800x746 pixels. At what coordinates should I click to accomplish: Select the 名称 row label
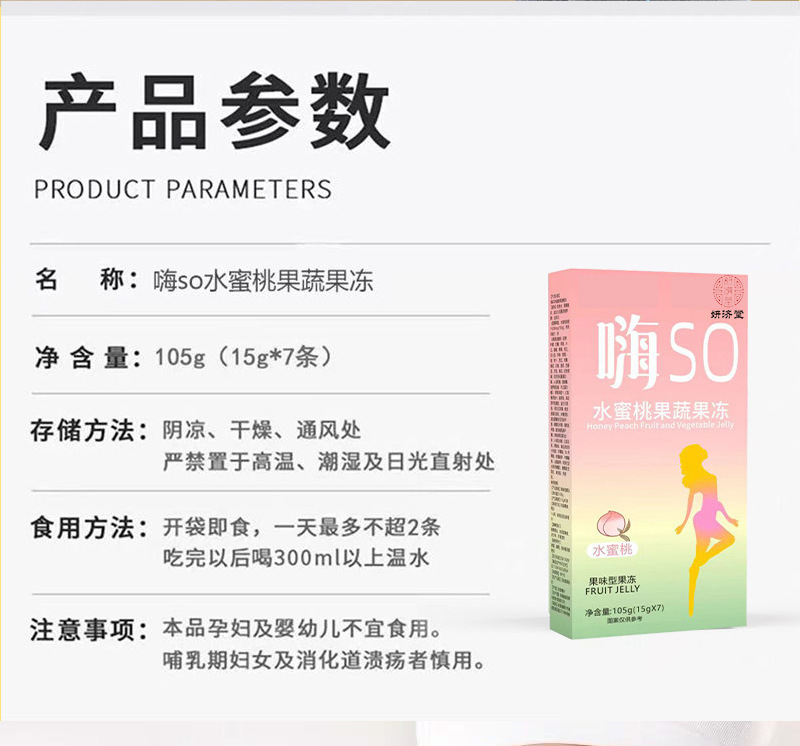[x=86, y=280]
